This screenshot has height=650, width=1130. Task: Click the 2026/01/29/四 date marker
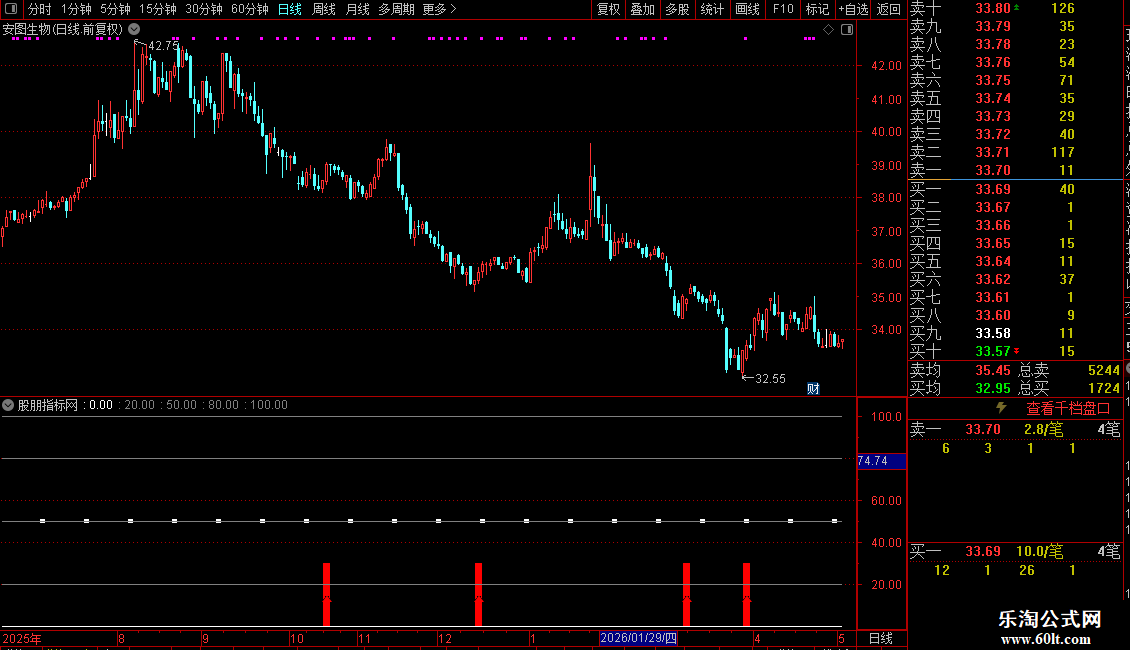coord(639,638)
